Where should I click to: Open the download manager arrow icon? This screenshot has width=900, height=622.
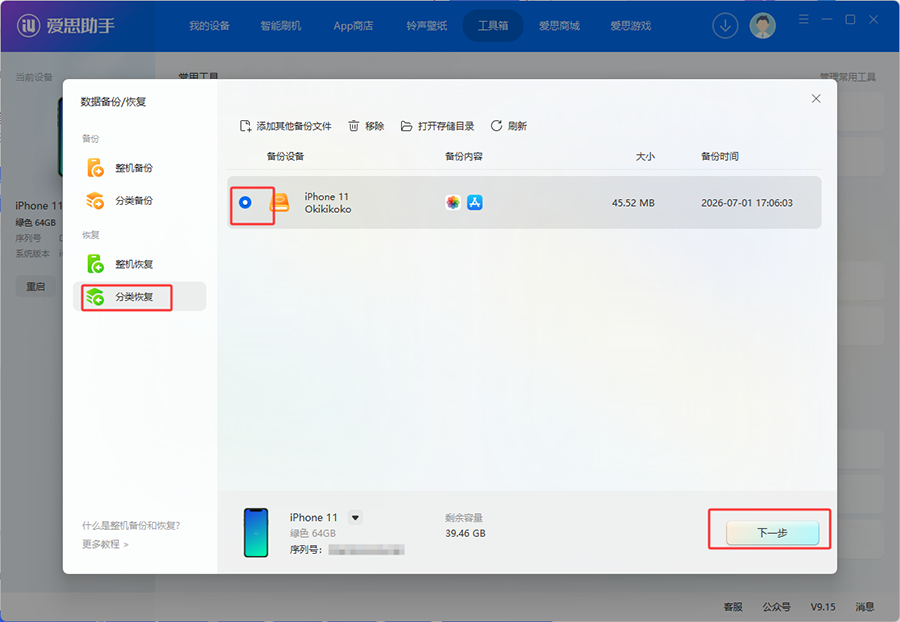pos(725,26)
